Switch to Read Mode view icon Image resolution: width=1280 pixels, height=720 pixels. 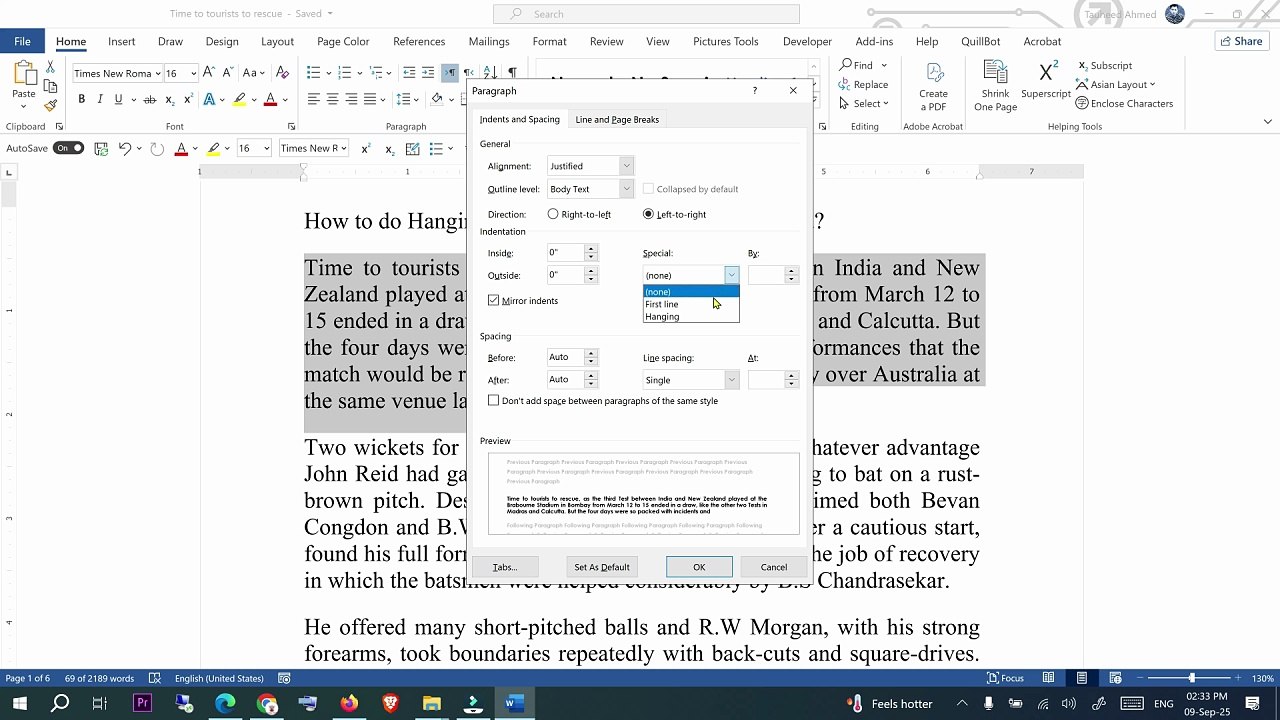pos(1048,678)
